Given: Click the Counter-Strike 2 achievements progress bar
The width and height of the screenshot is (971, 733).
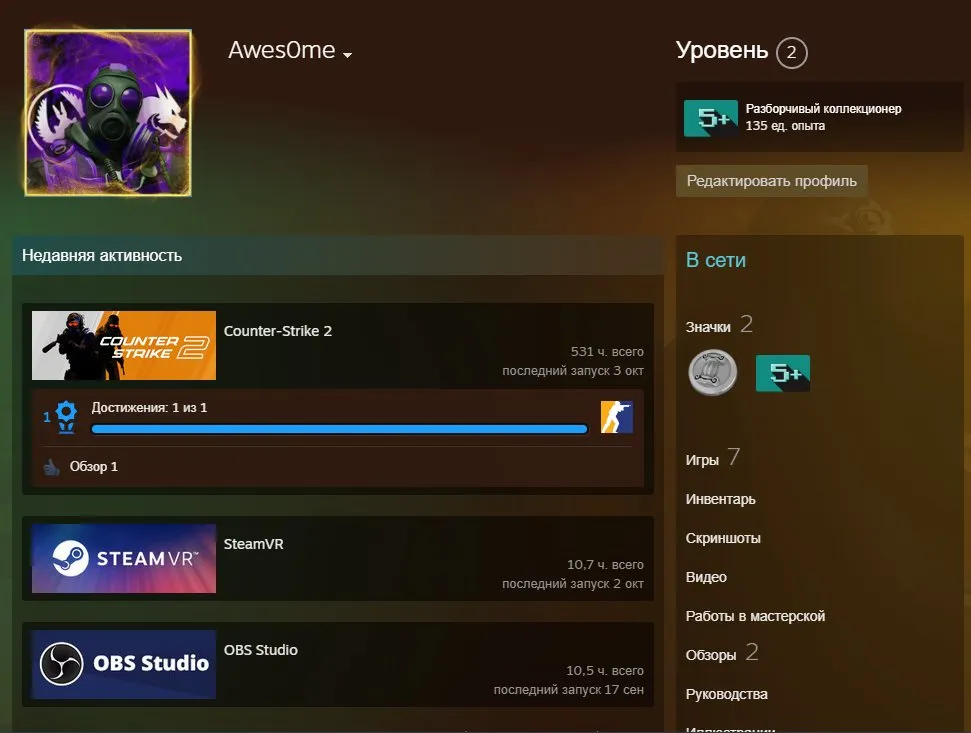Looking at the screenshot, I should pos(339,428).
